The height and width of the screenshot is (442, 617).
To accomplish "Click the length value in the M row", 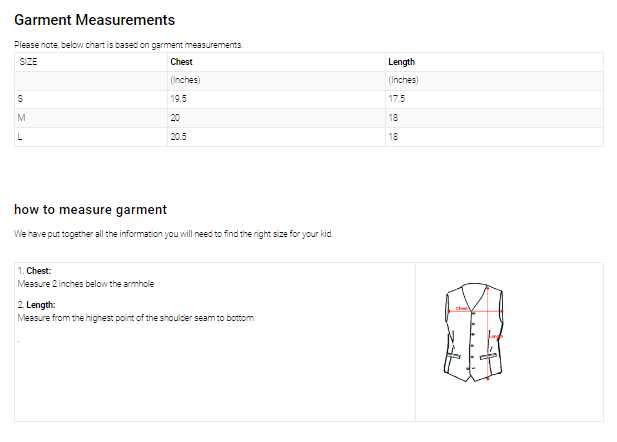I will [393, 118].
